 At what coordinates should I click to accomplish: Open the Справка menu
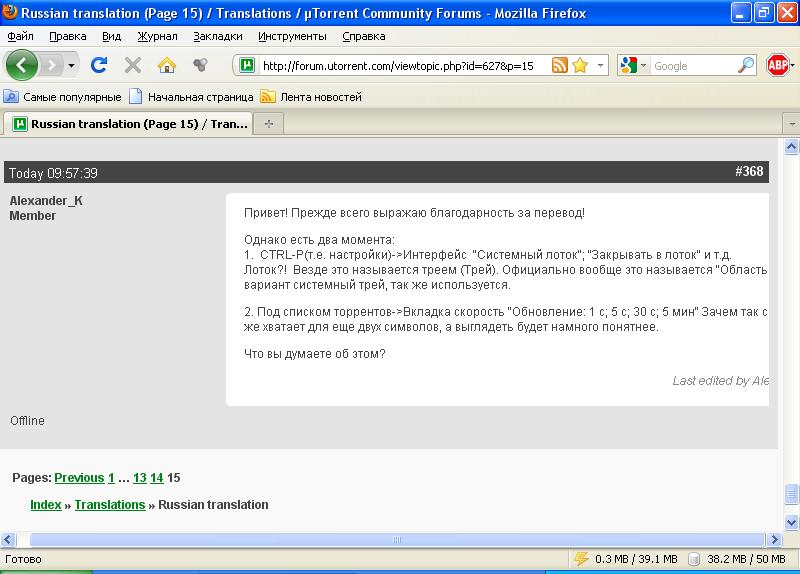(364, 36)
